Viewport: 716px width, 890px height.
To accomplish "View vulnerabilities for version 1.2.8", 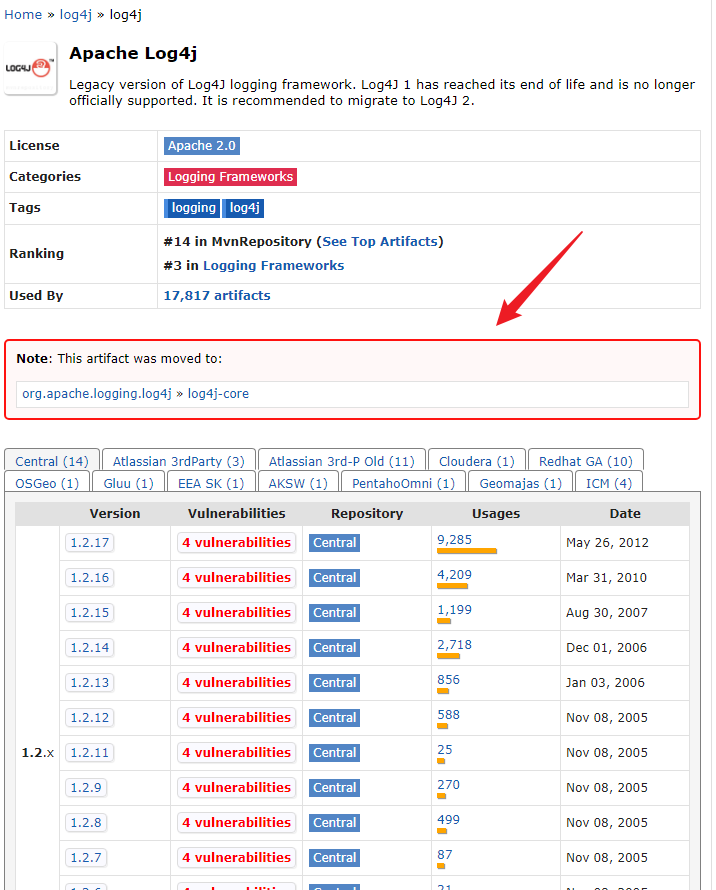I will pyautogui.click(x=236, y=822).
